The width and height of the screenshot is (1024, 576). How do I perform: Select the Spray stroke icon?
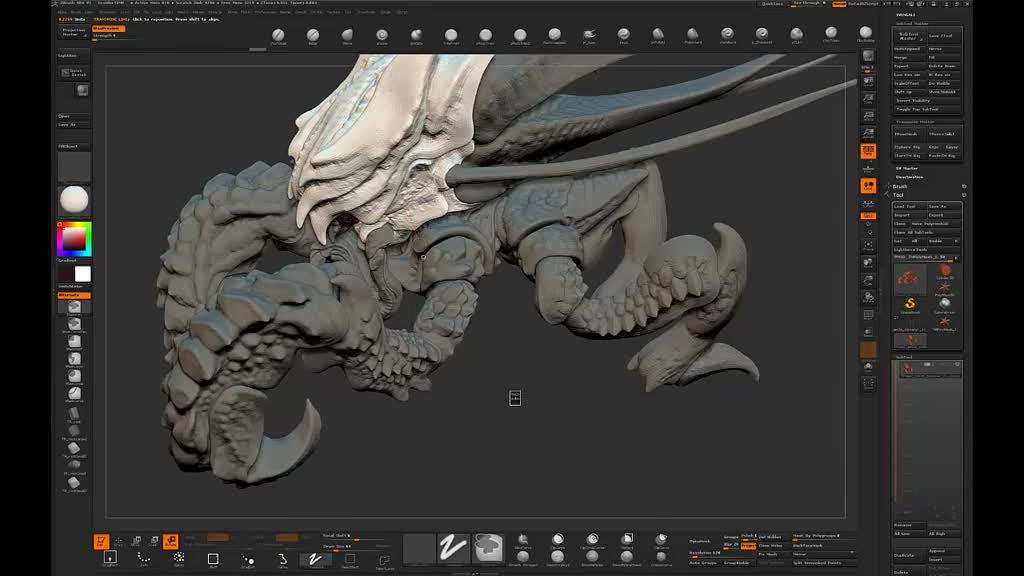(178, 560)
